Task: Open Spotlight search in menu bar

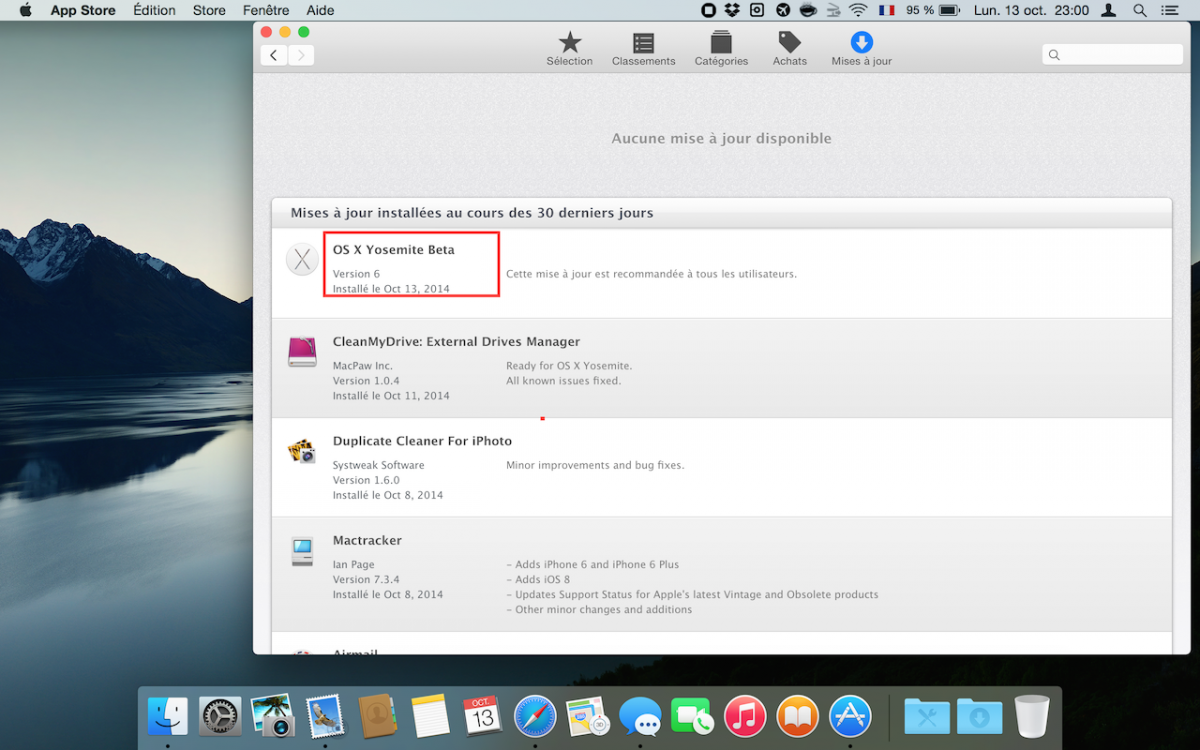Action: (1139, 10)
